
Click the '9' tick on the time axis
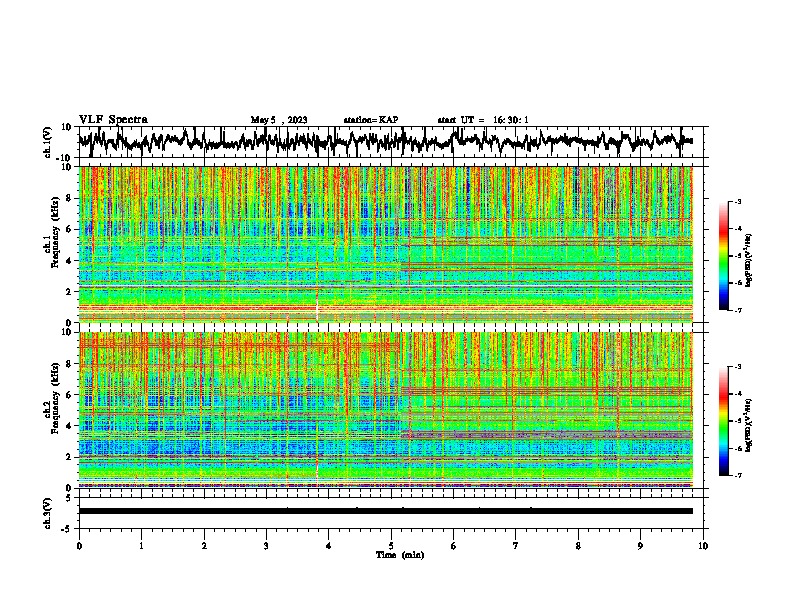pos(640,546)
